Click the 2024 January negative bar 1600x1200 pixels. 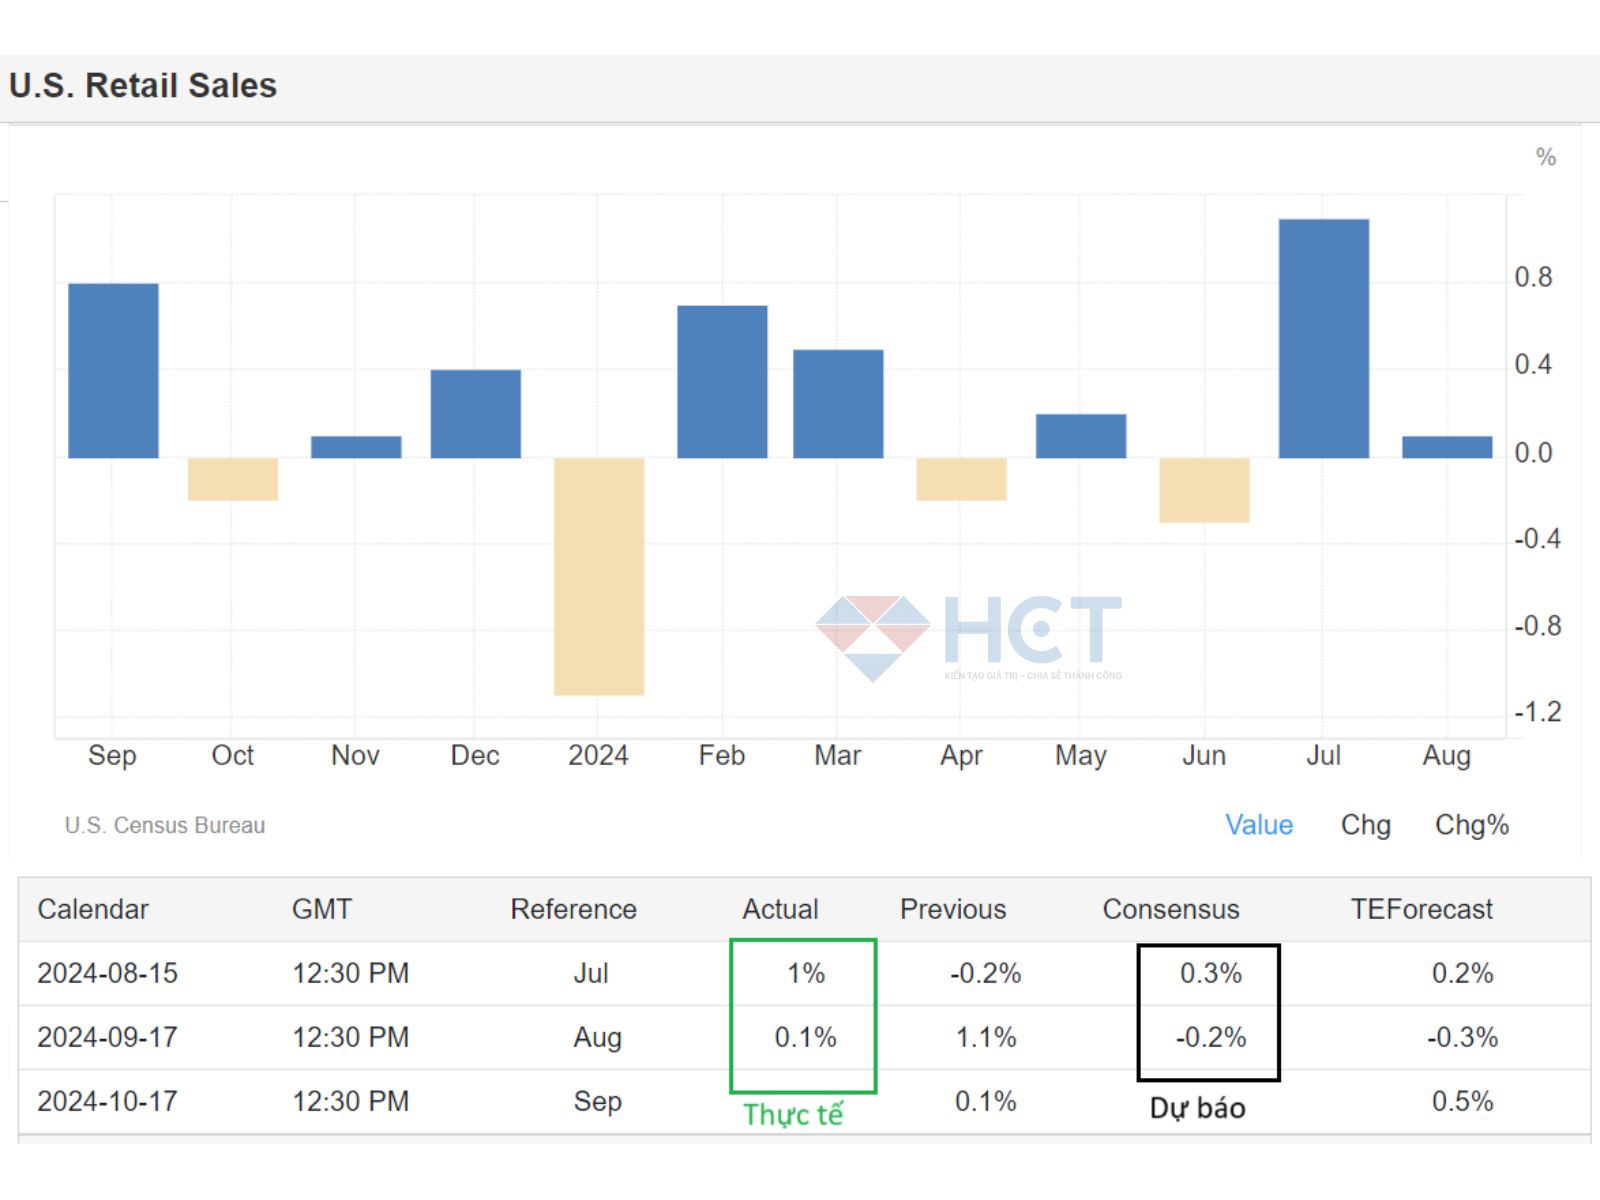coord(599,576)
